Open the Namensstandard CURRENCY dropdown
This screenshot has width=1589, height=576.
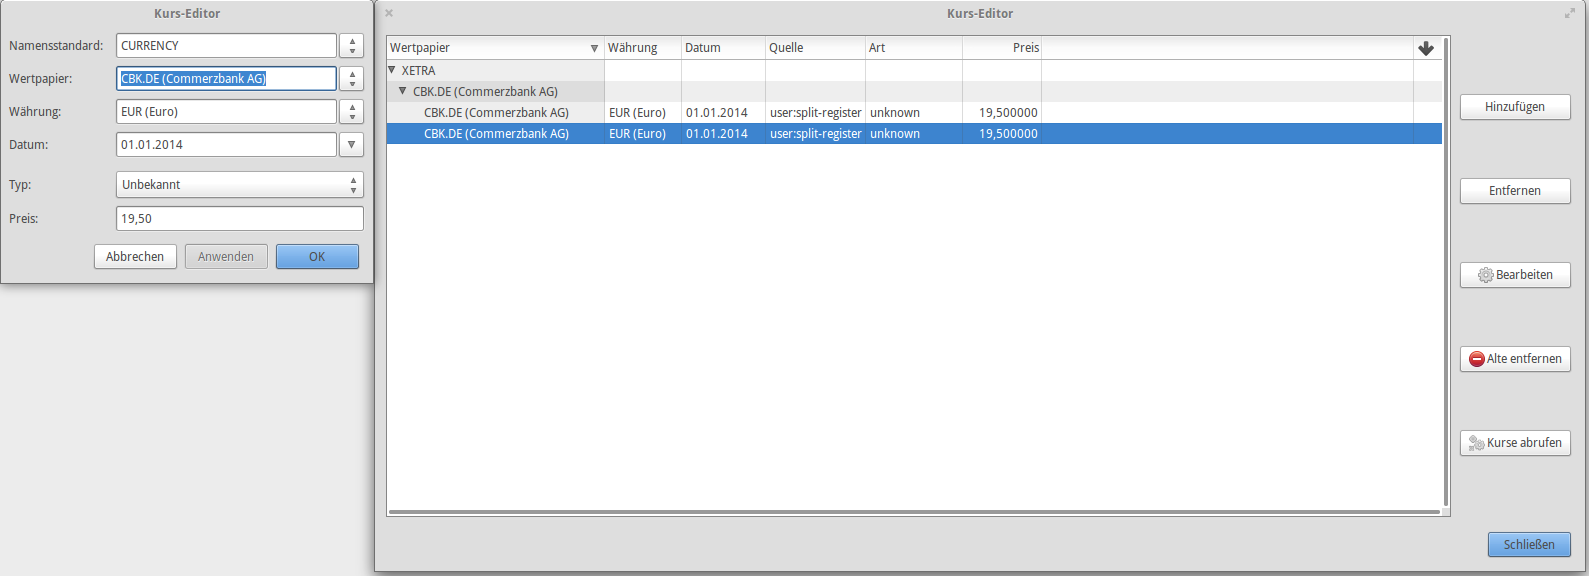point(352,46)
